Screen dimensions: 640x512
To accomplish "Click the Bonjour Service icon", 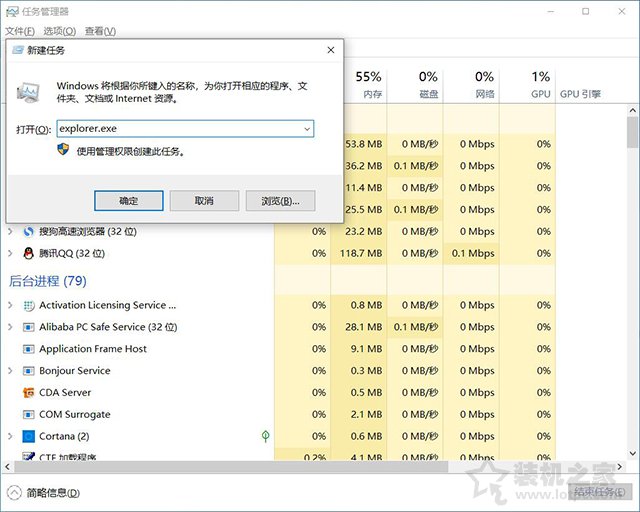I will click(29, 371).
